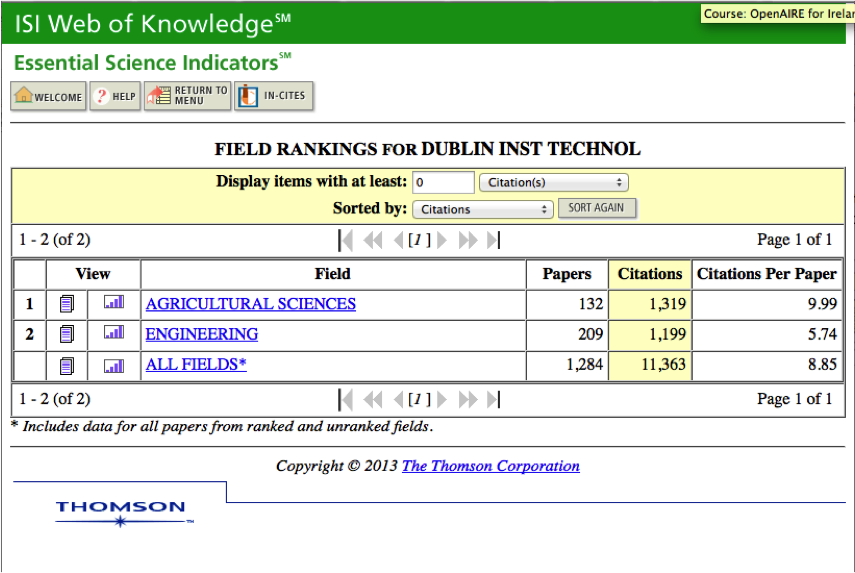Go to first page in top pager
The height and width of the screenshot is (573, 855).
(346, 240)
